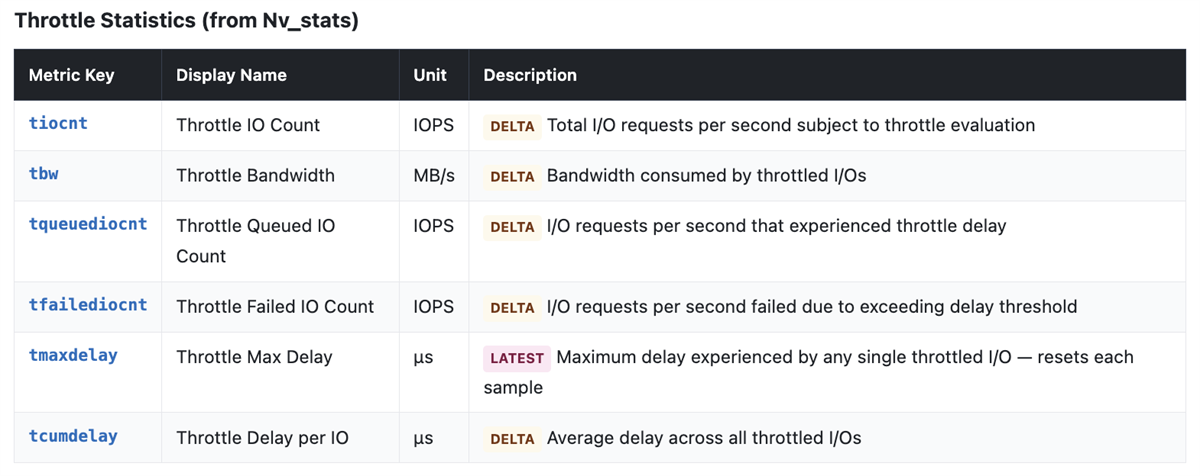Open the tcumdelay metric key
1200x476 pixels.
(x=73, y=435)
